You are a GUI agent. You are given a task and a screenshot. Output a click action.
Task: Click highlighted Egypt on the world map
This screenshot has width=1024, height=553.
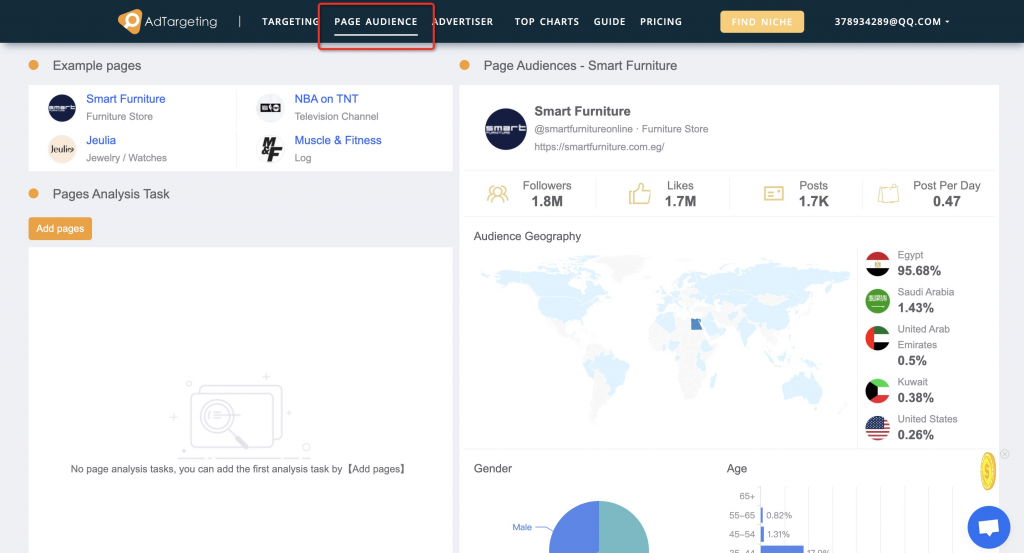point(697,324)
